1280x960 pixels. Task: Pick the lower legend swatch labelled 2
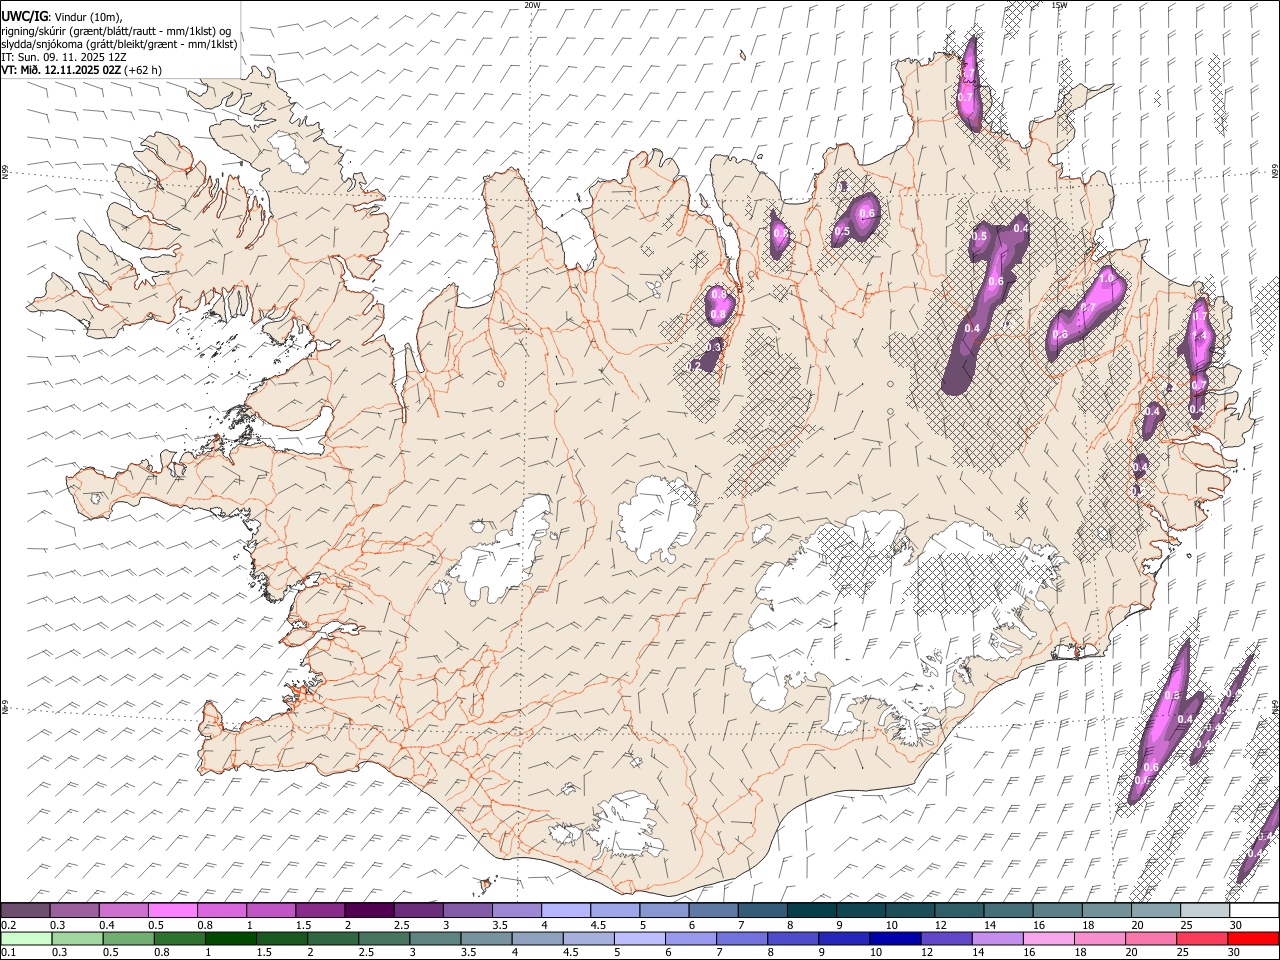(x=333, y=938)
